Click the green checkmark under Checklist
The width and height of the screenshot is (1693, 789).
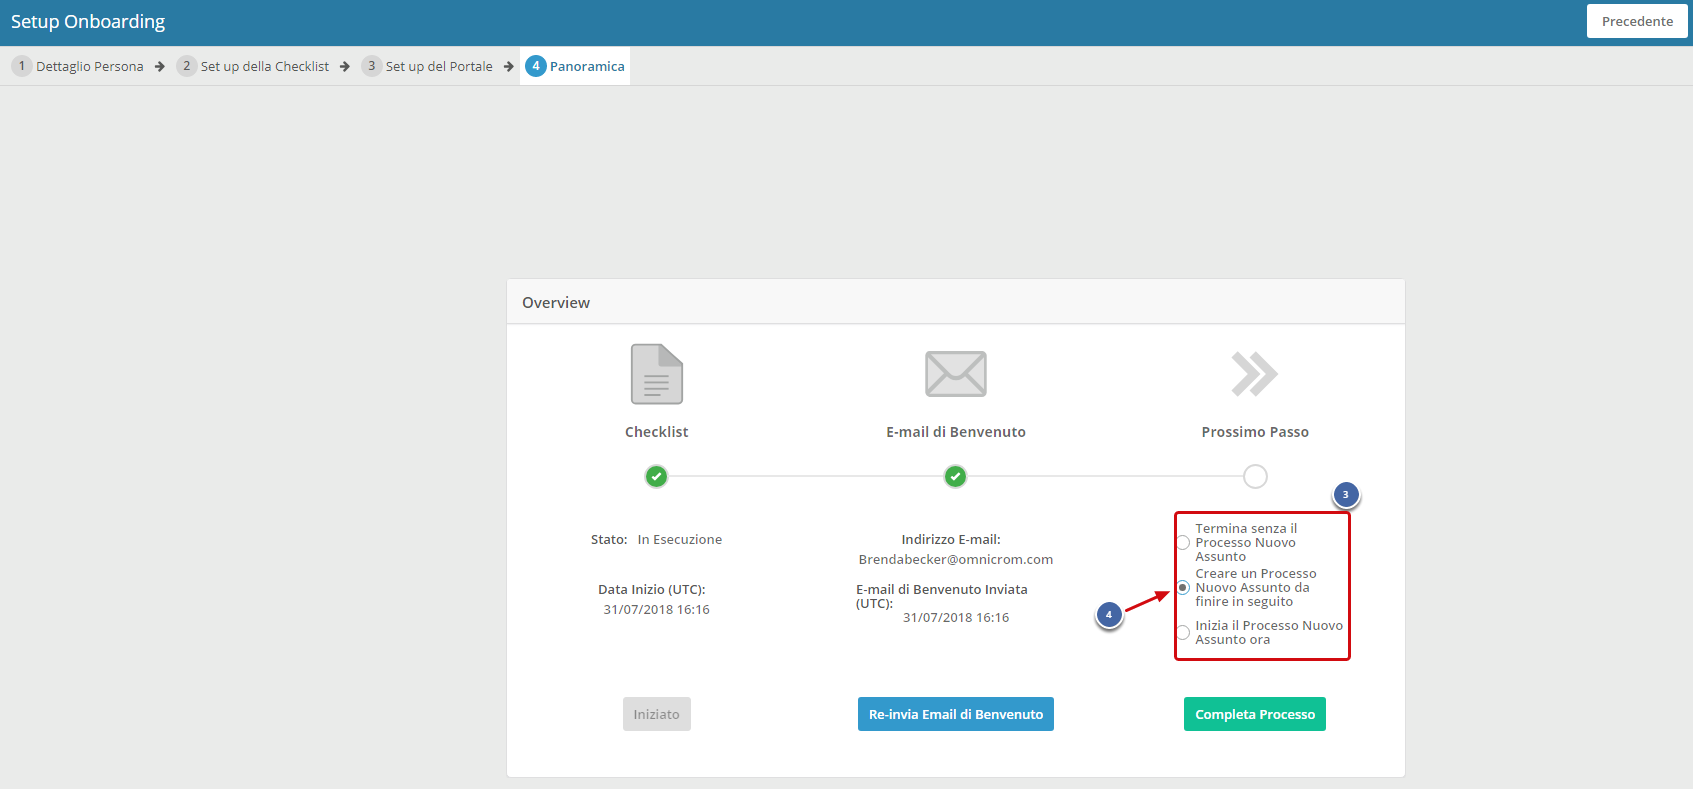pyautogui.click(x=656, y=476)
